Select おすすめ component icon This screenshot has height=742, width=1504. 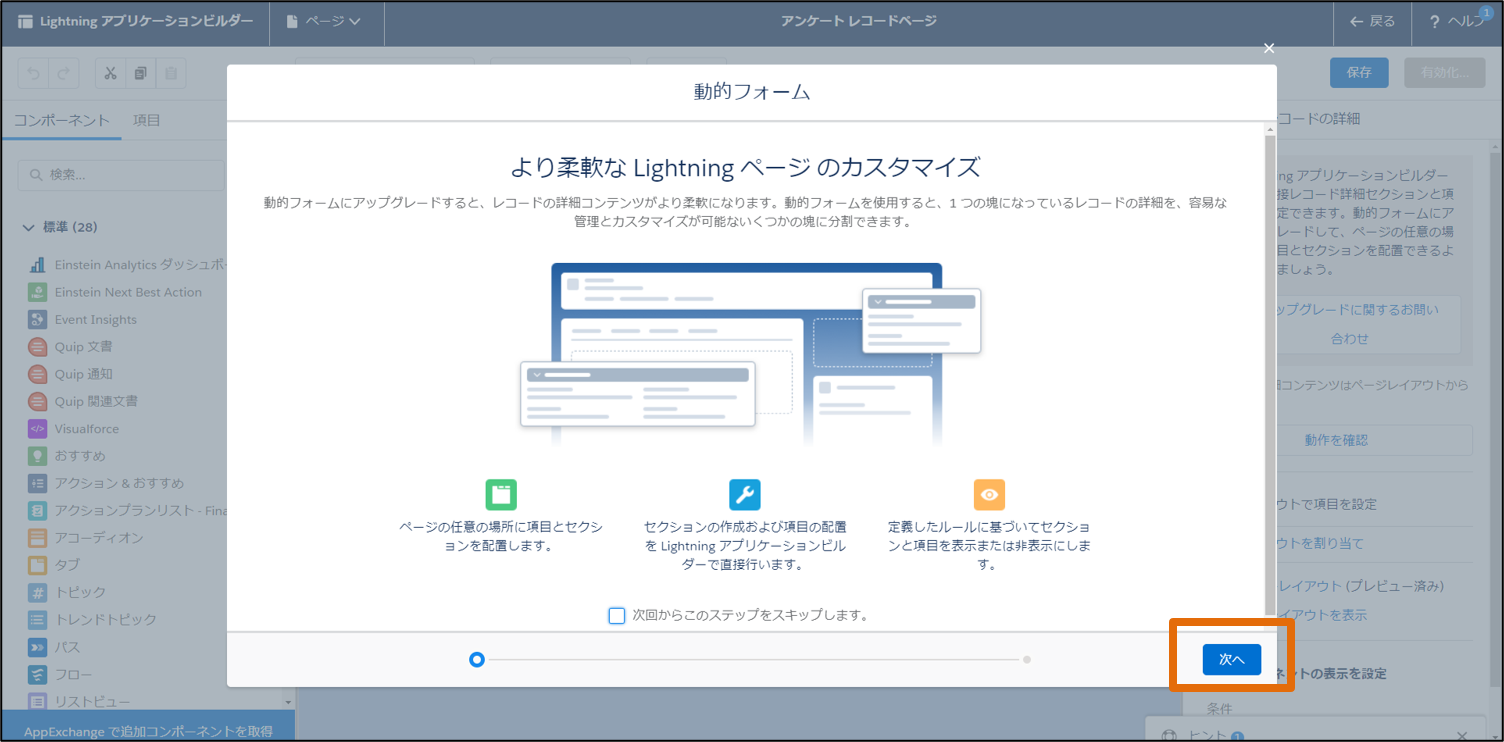tap(37, 456)
